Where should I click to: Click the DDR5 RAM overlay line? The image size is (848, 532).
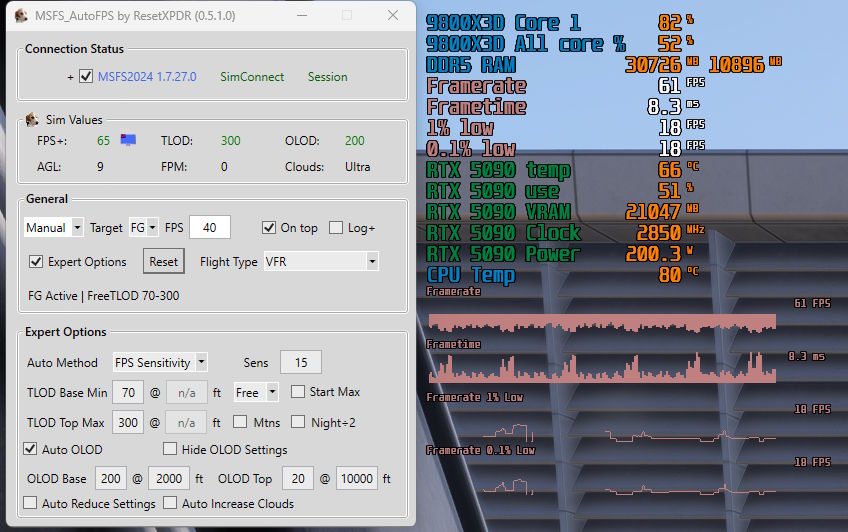(604, 65)
